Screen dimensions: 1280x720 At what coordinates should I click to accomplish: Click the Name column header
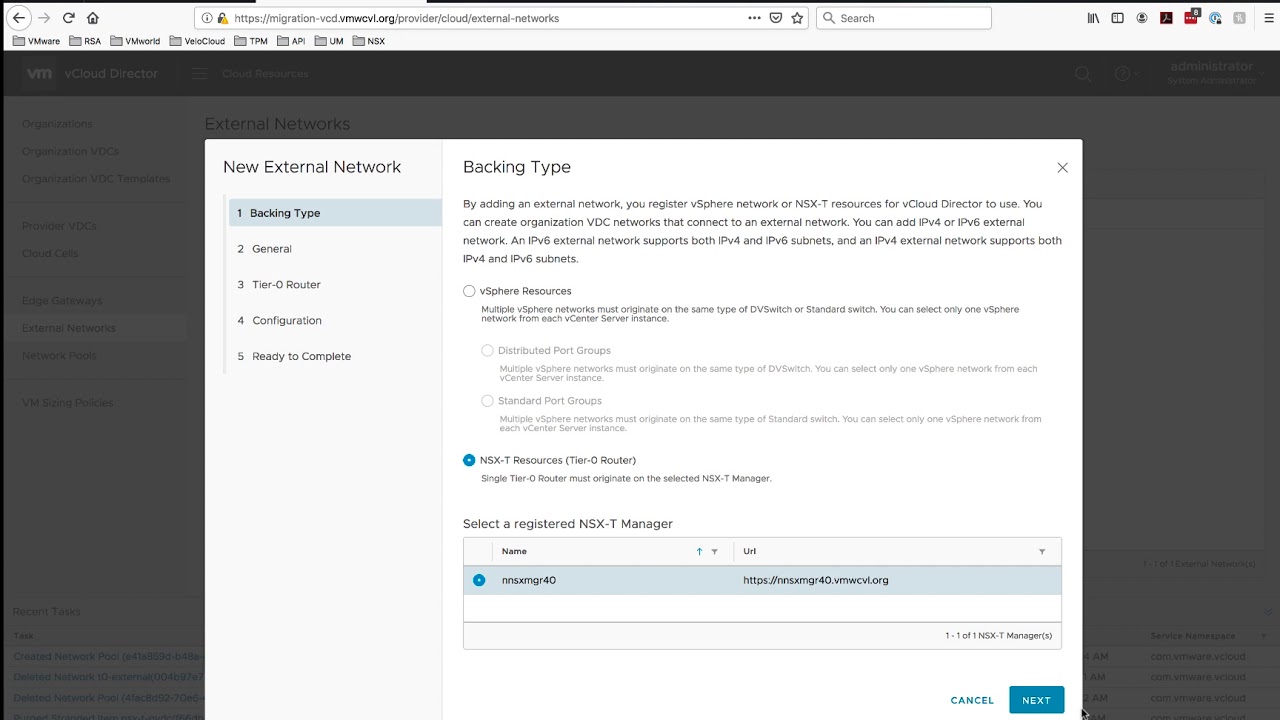[514, 551]
